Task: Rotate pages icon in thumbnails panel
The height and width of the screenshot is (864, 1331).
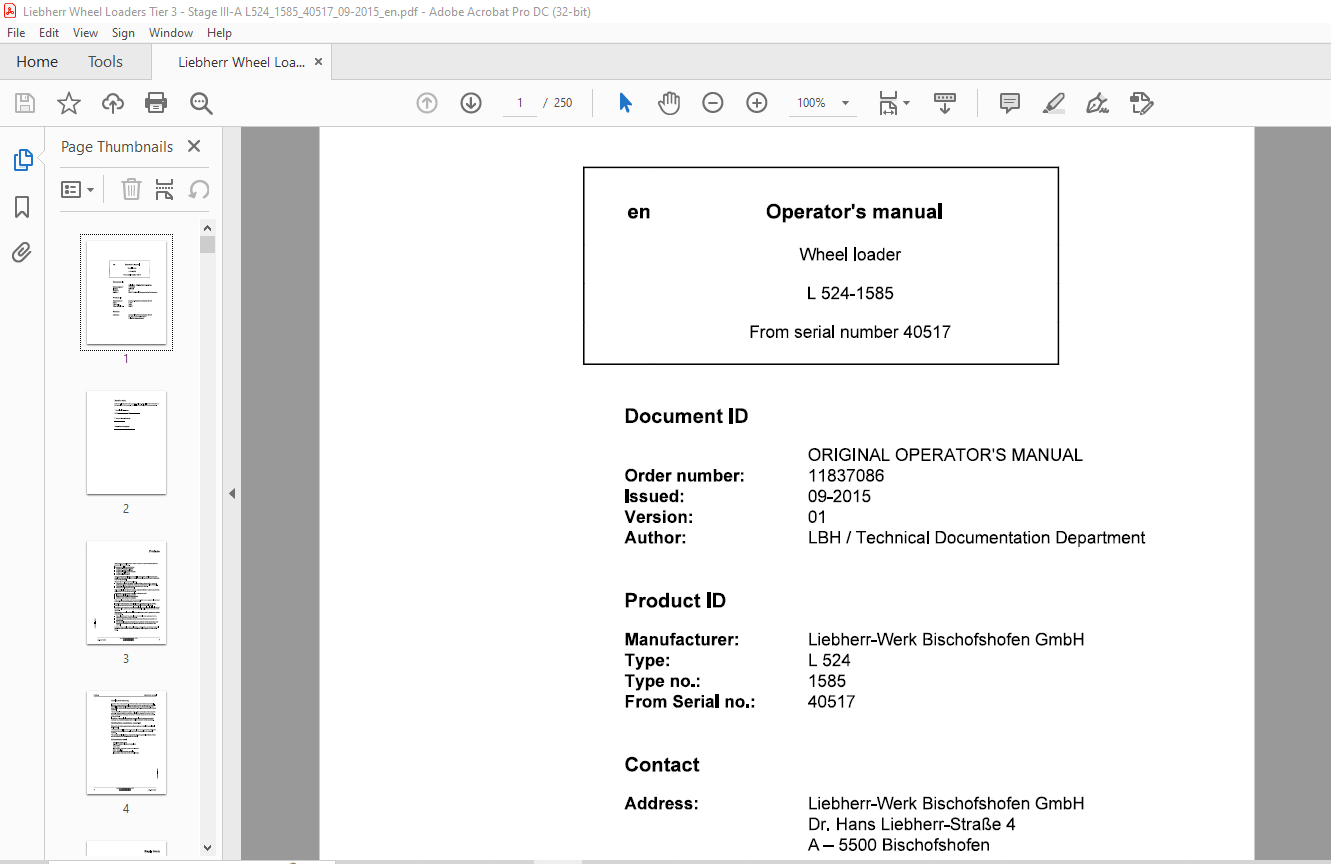Action: point(199,189)
